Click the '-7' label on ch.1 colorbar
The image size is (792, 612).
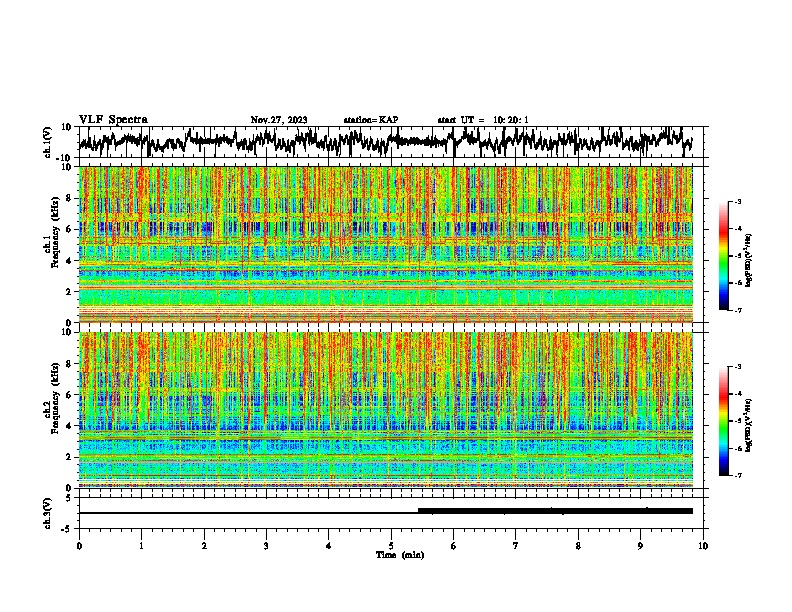pos(738,310)
